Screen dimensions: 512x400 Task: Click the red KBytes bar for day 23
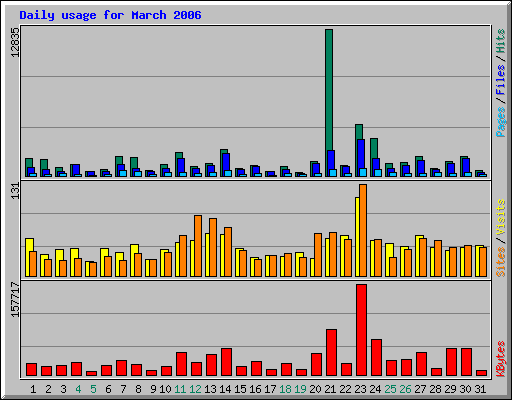(361, 330)
